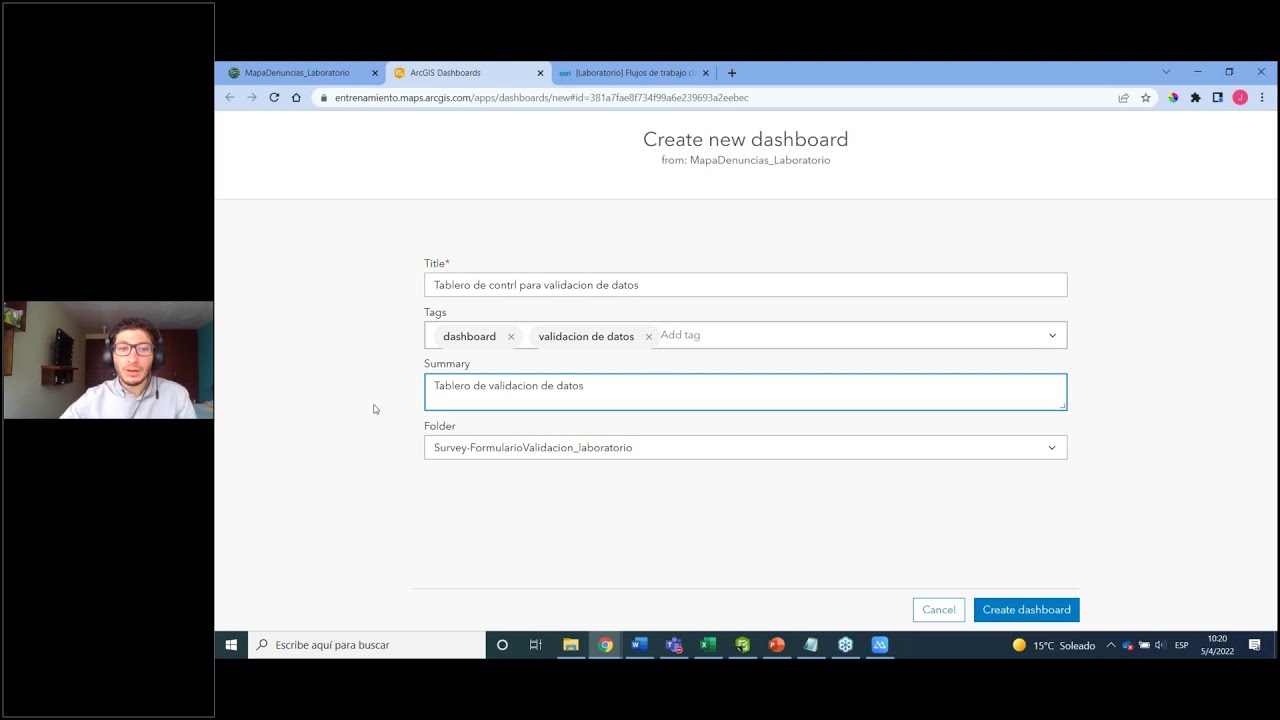This screenshot has height=720, width=1280.
Task: Close the Laboratorio Flujos de trabajo tab
Action: pos(706,73)
